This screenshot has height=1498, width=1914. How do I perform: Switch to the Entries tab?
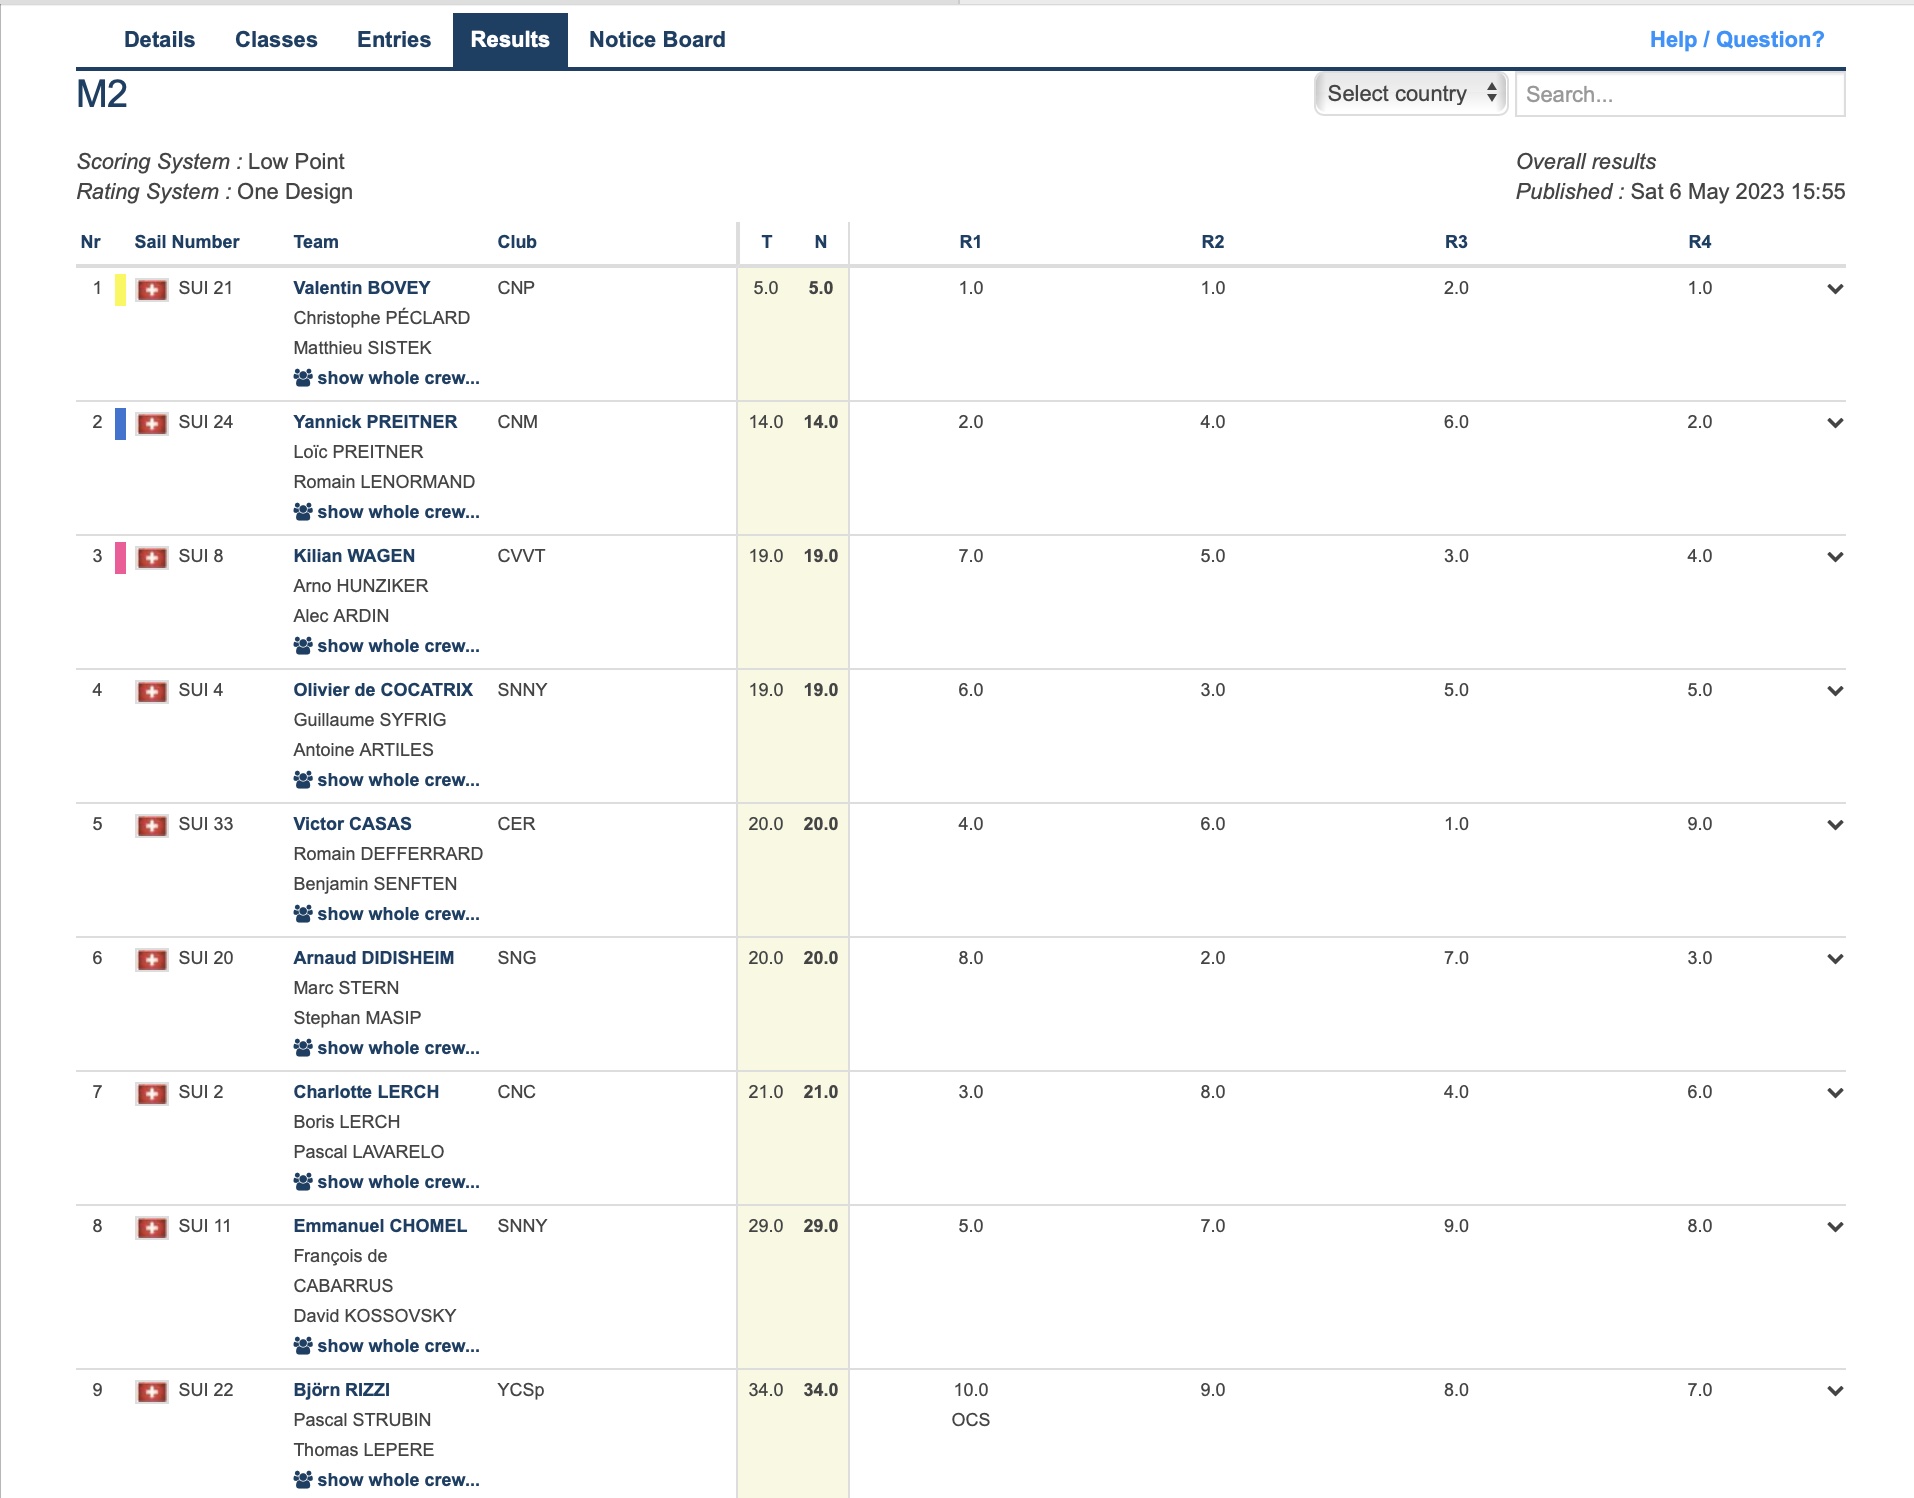coord(394,40)
